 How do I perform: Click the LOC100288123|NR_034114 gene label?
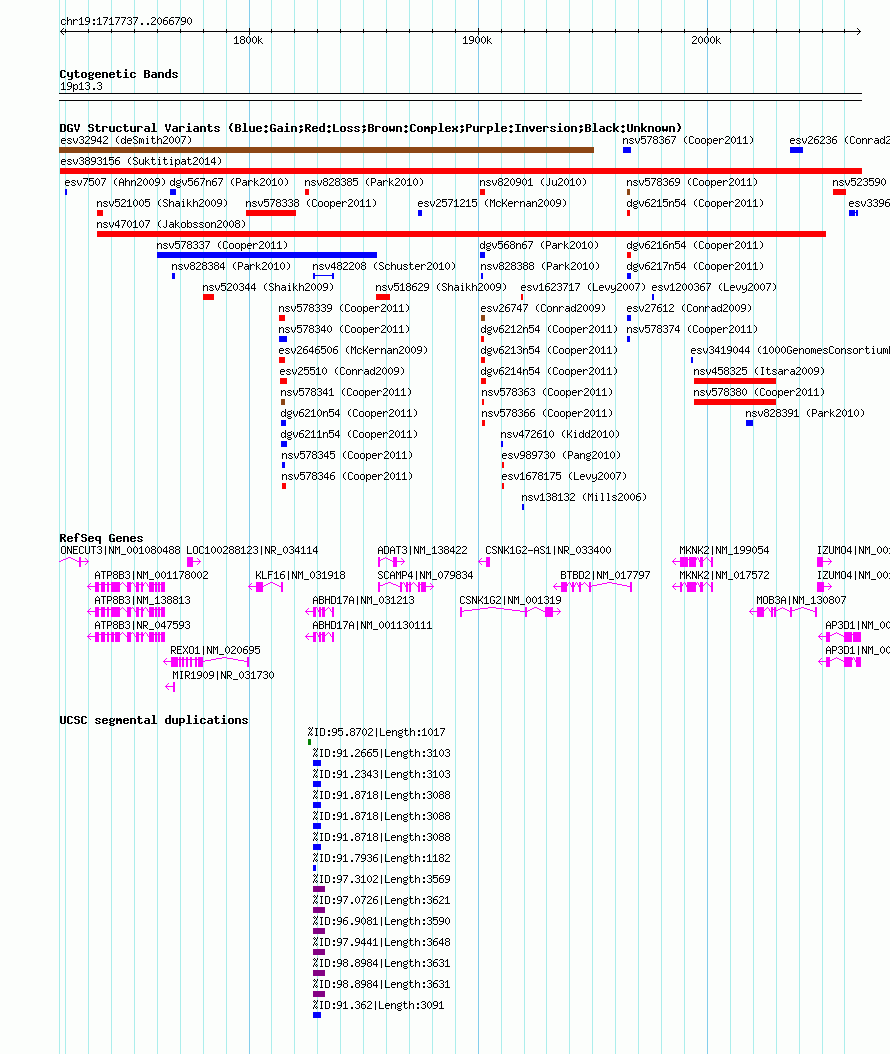click(252, 550)
